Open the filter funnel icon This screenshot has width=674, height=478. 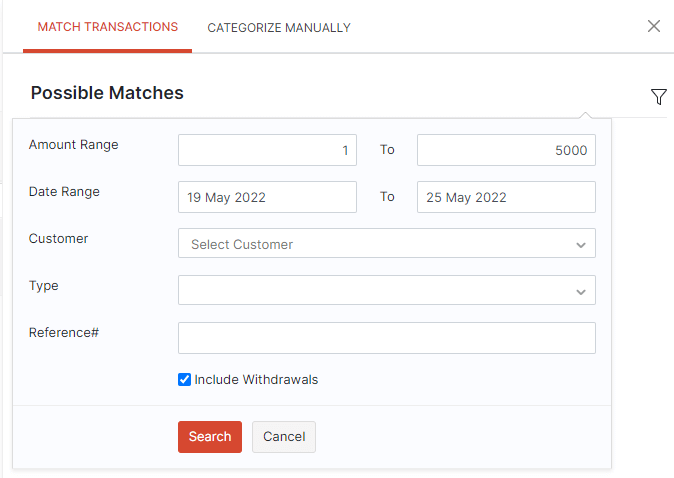pos(658,96)
